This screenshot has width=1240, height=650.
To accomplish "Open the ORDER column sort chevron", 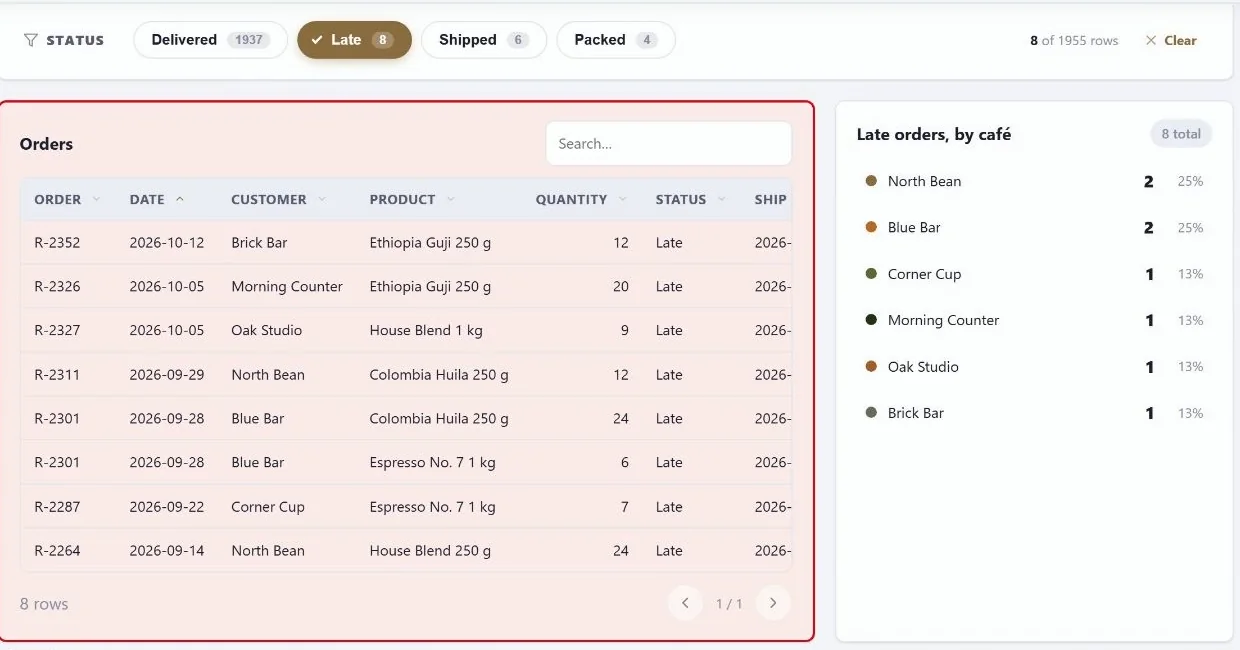I will (x=97, y=199).
